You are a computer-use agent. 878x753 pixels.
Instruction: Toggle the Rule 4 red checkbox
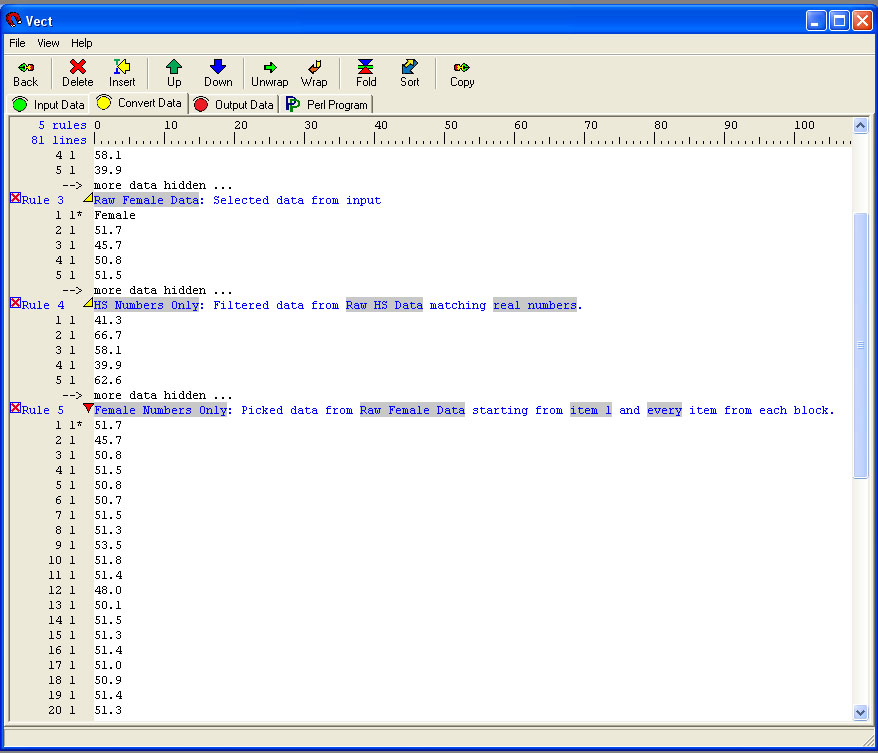(15, 303)
